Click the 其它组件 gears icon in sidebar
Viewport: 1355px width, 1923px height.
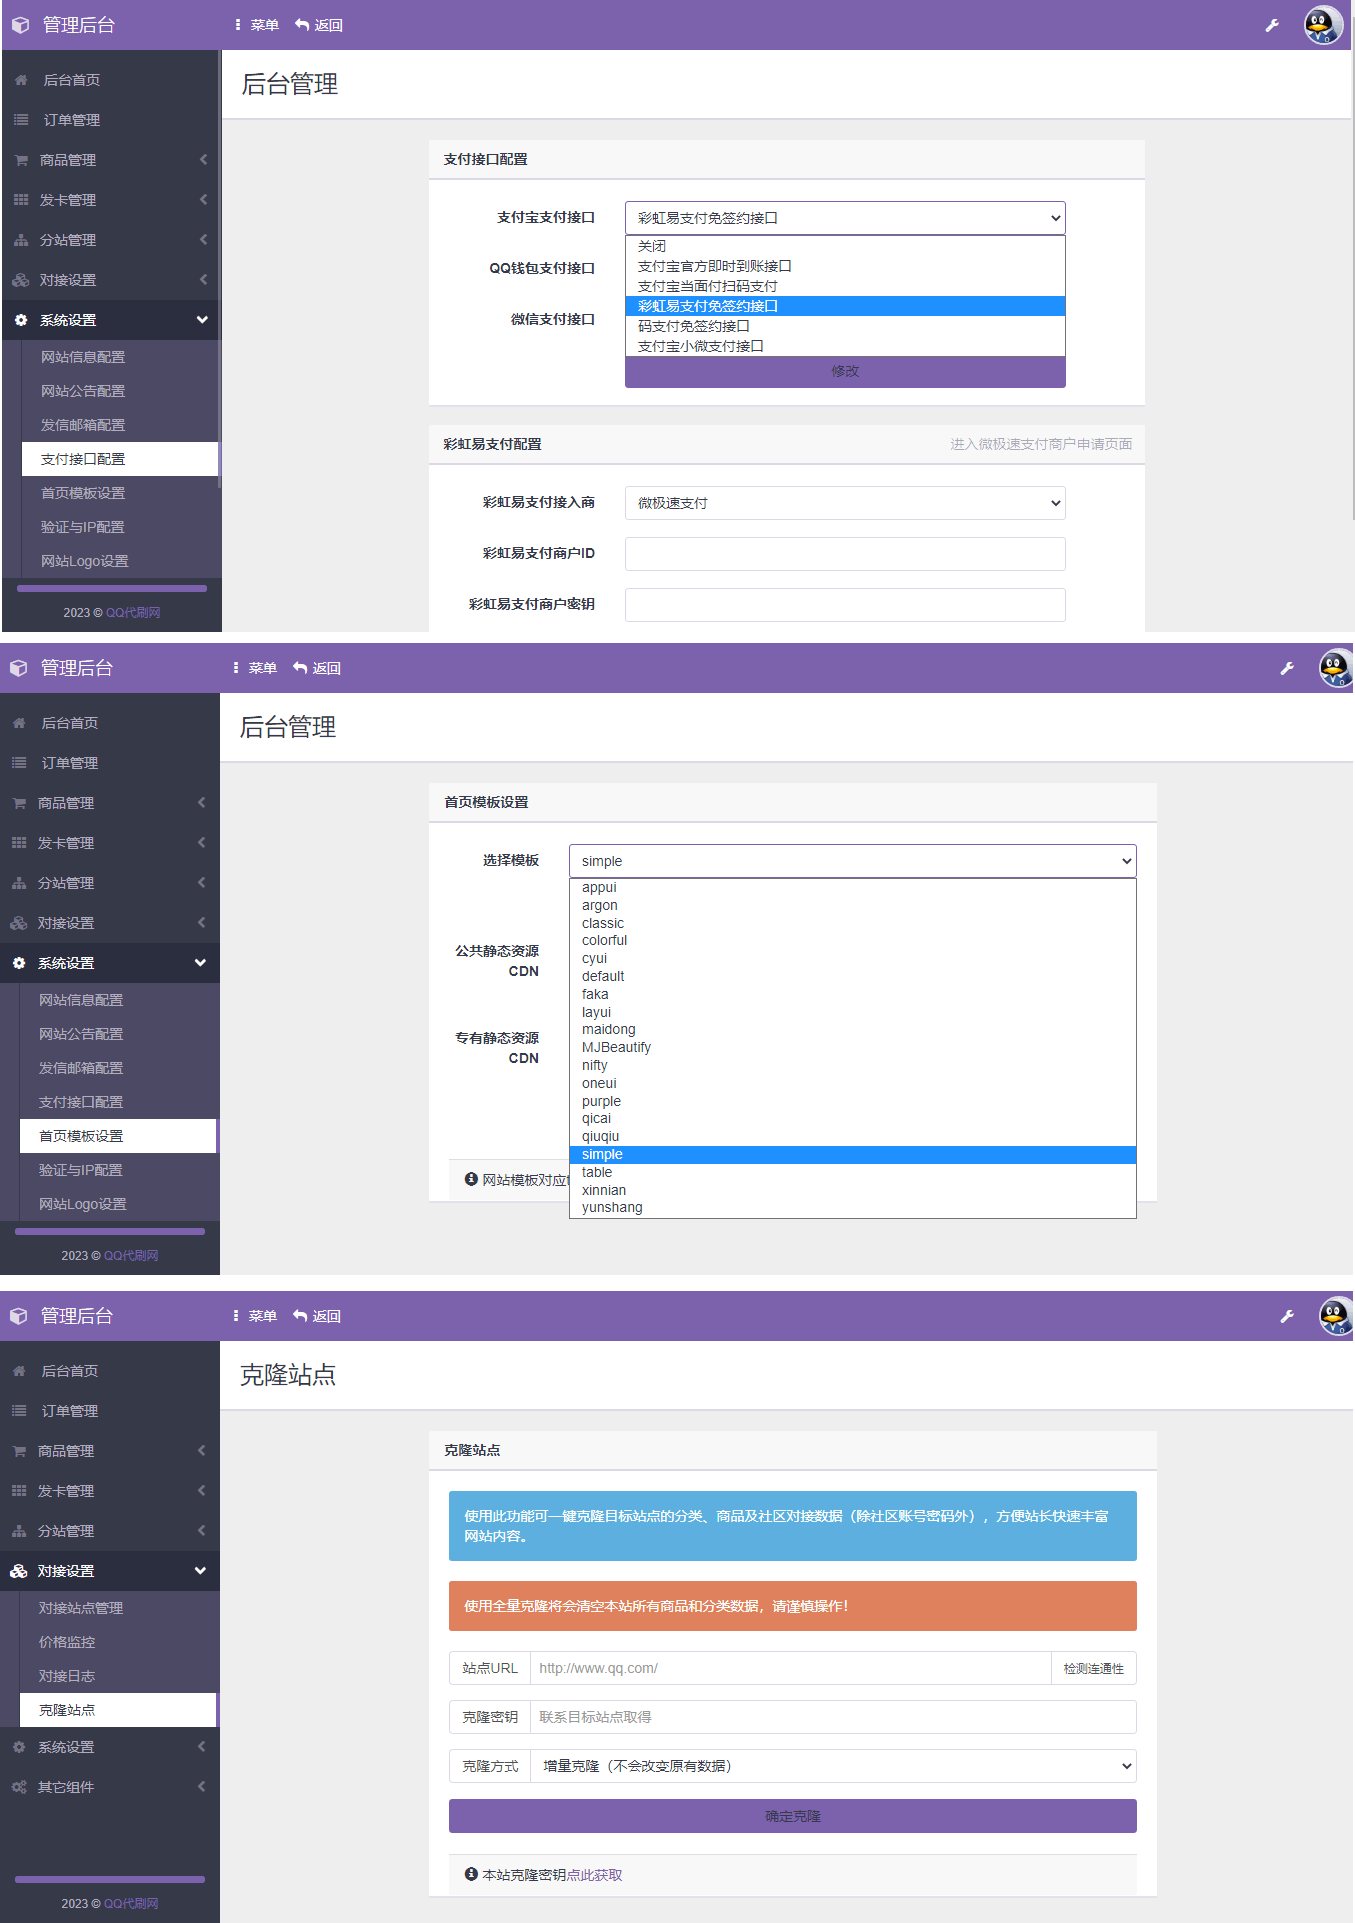click(19, 1787)
